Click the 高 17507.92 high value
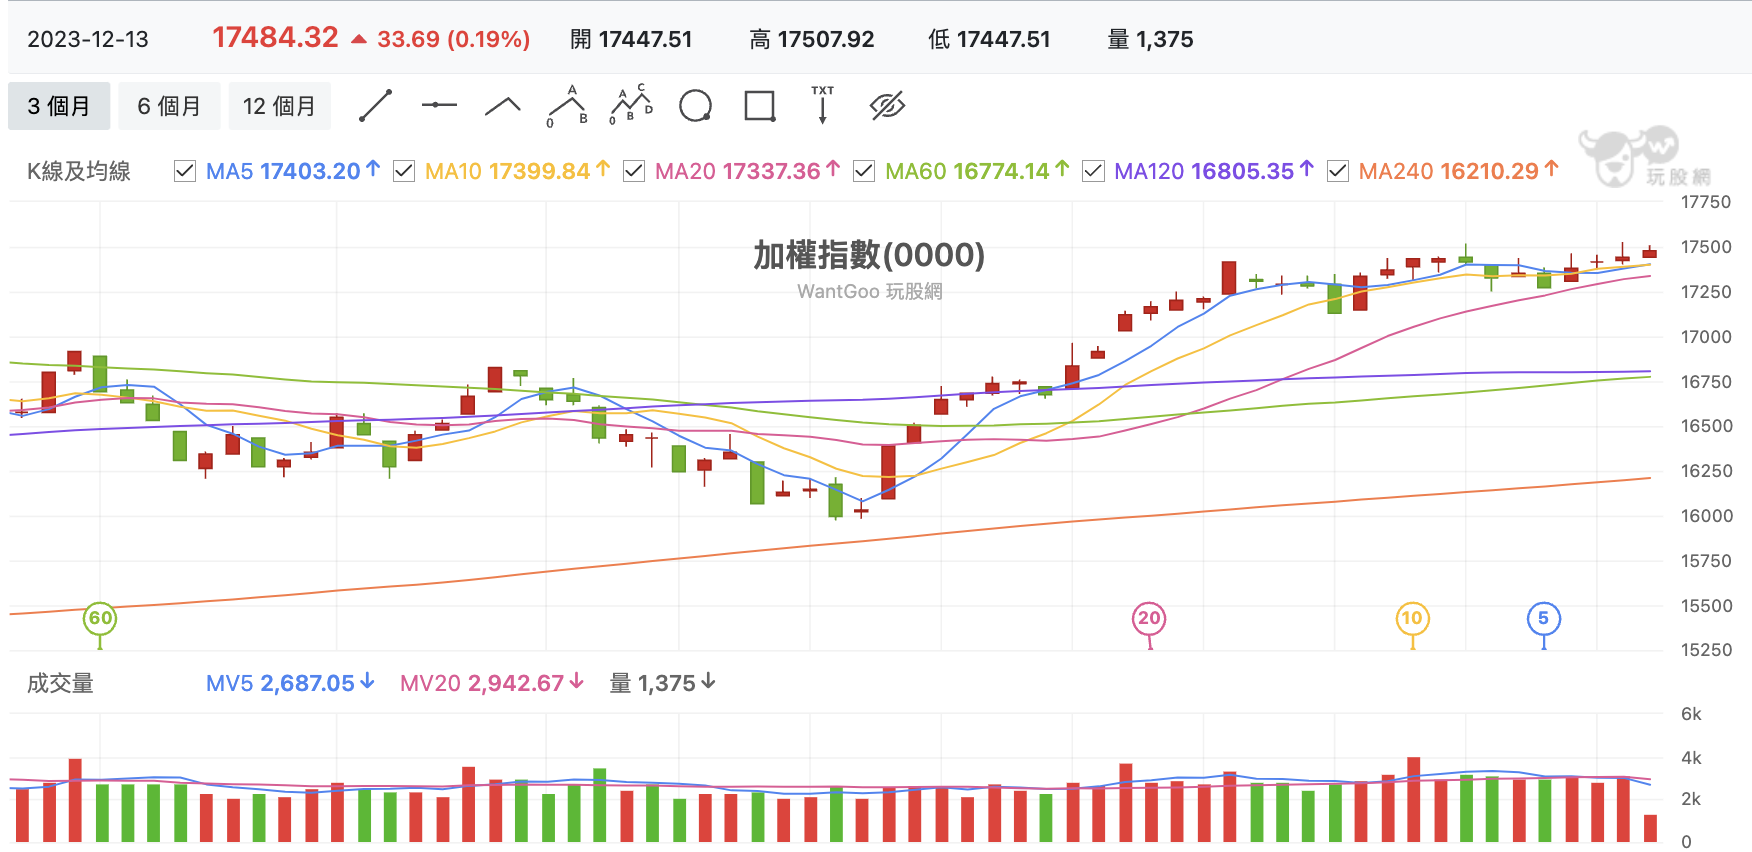 pyautogui.click(x=812, y=39)
